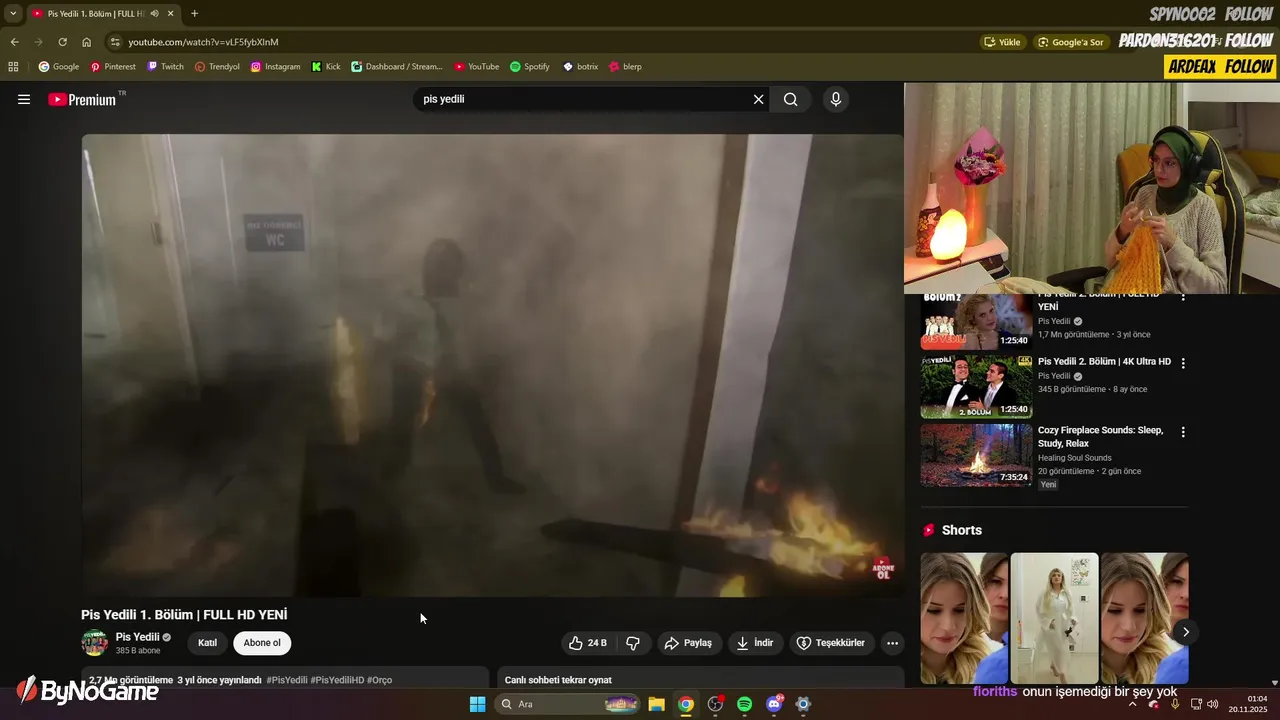The height and width of the screenshot is (720, 1280).
Task: Open the Trendyol bookmark
Action: [x=217, y=67]
